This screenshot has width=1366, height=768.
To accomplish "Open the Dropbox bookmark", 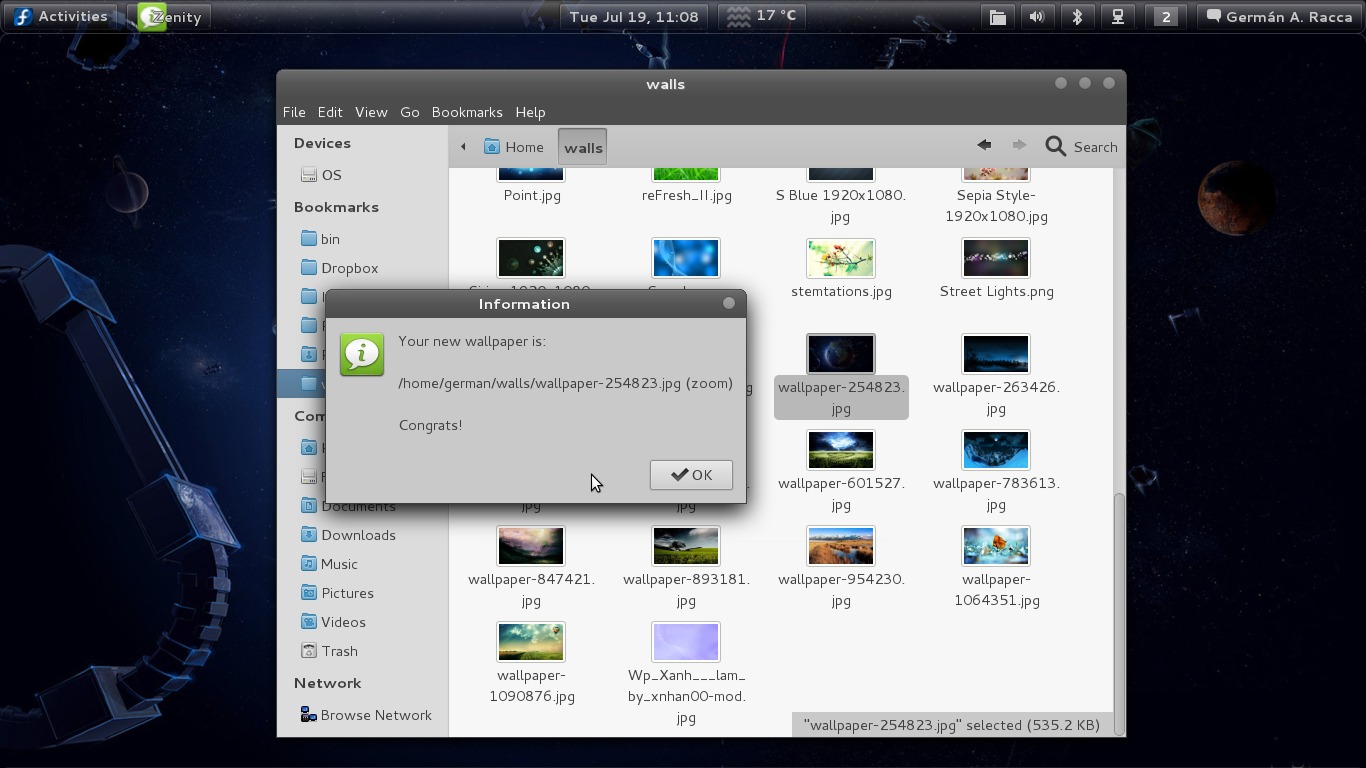I will click(339, 268).
